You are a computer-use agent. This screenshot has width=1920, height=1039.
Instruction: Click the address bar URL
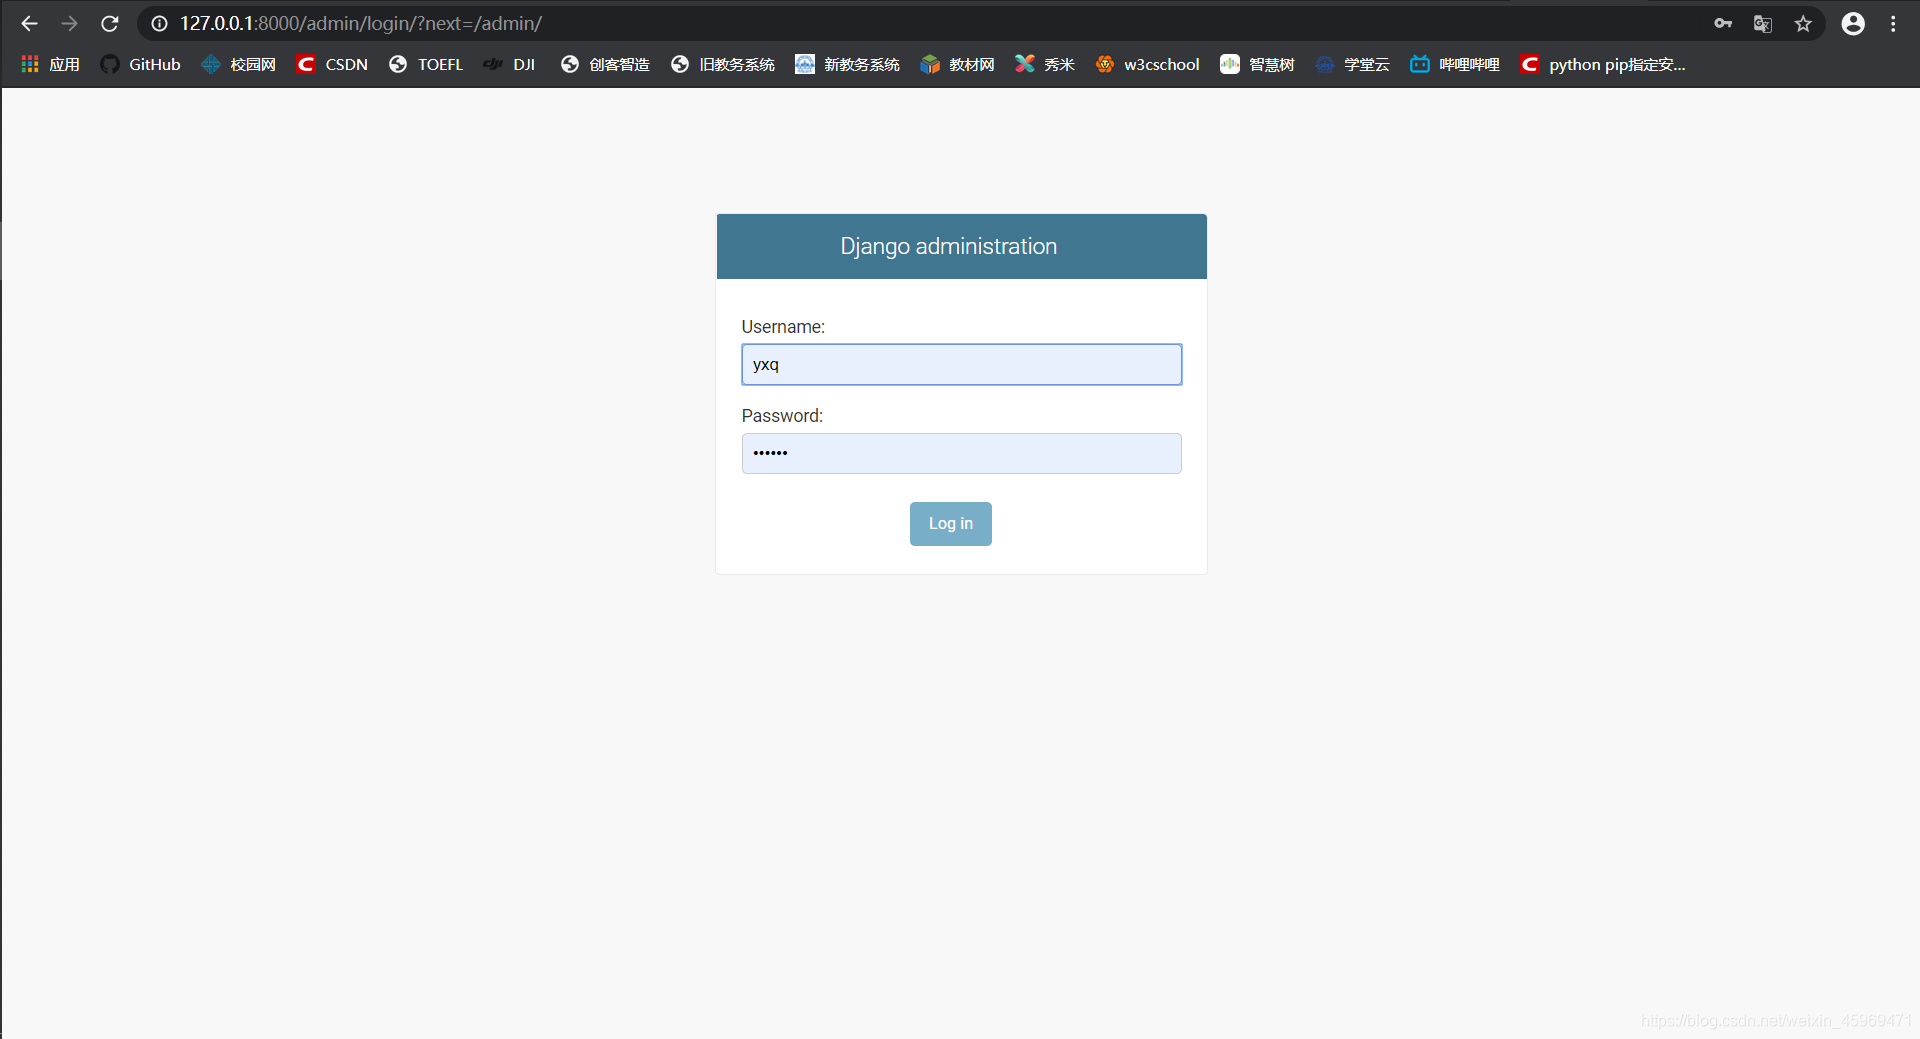pyautogui.click(x=361, y=24)
